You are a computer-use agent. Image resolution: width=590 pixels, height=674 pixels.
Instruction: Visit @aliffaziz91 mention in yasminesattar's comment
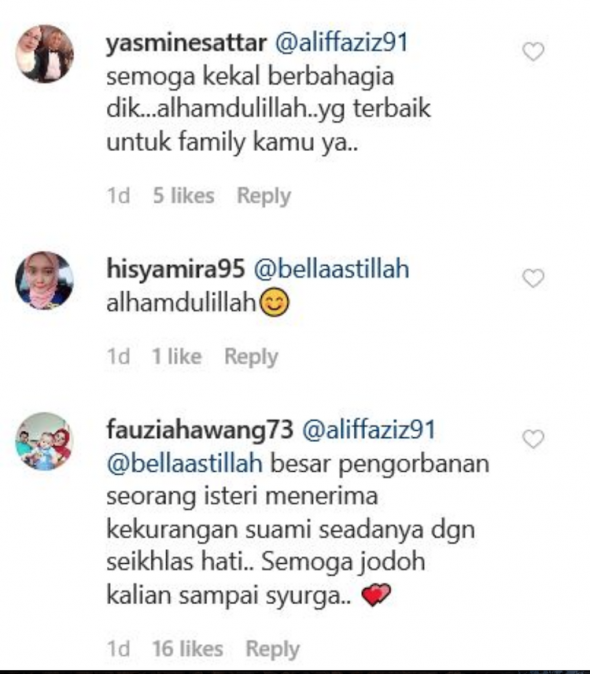(342, 43)
